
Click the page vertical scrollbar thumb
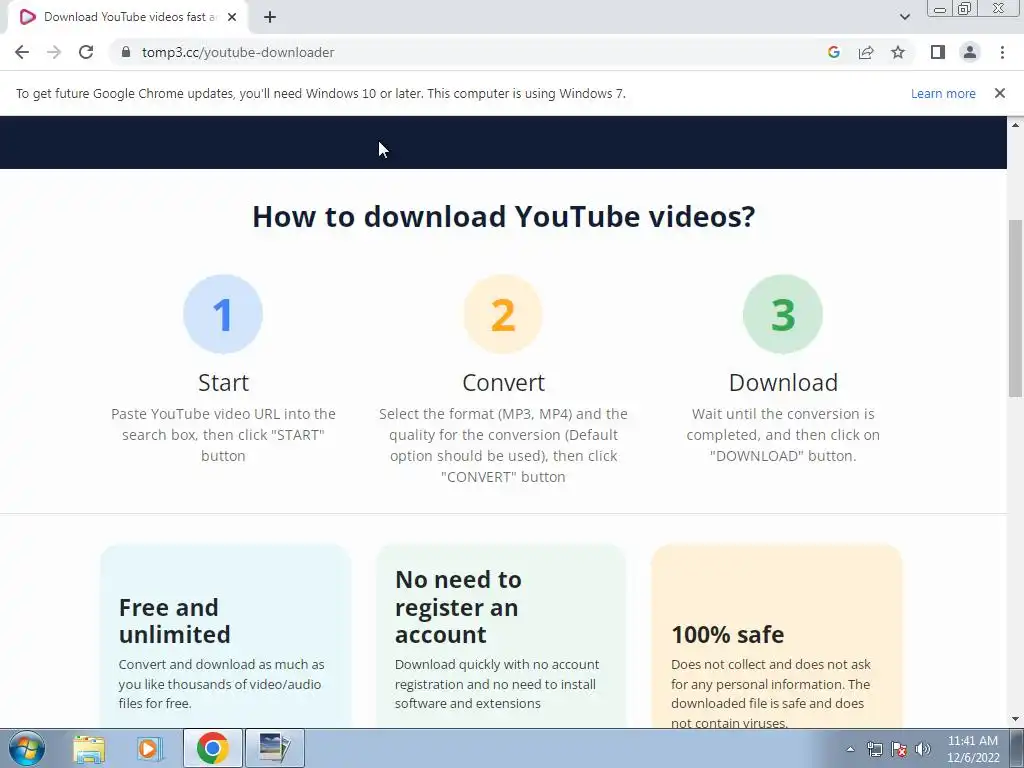click(x=1015, y=308)
